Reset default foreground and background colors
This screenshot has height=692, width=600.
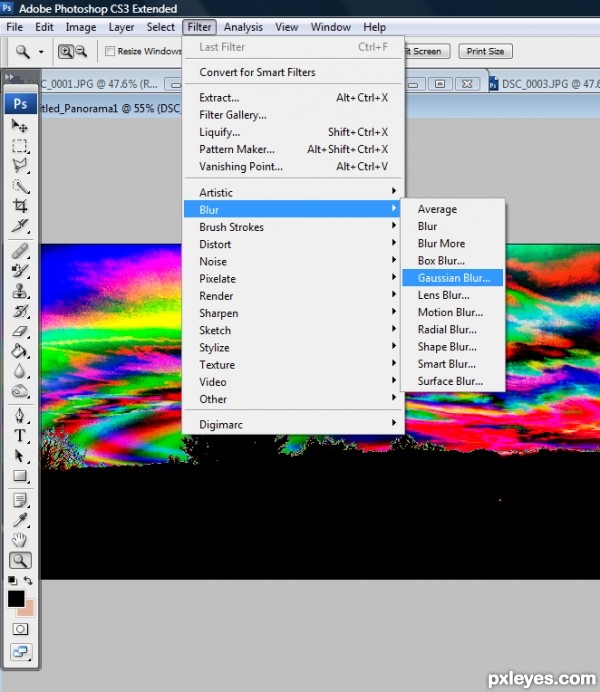point(12,580)
